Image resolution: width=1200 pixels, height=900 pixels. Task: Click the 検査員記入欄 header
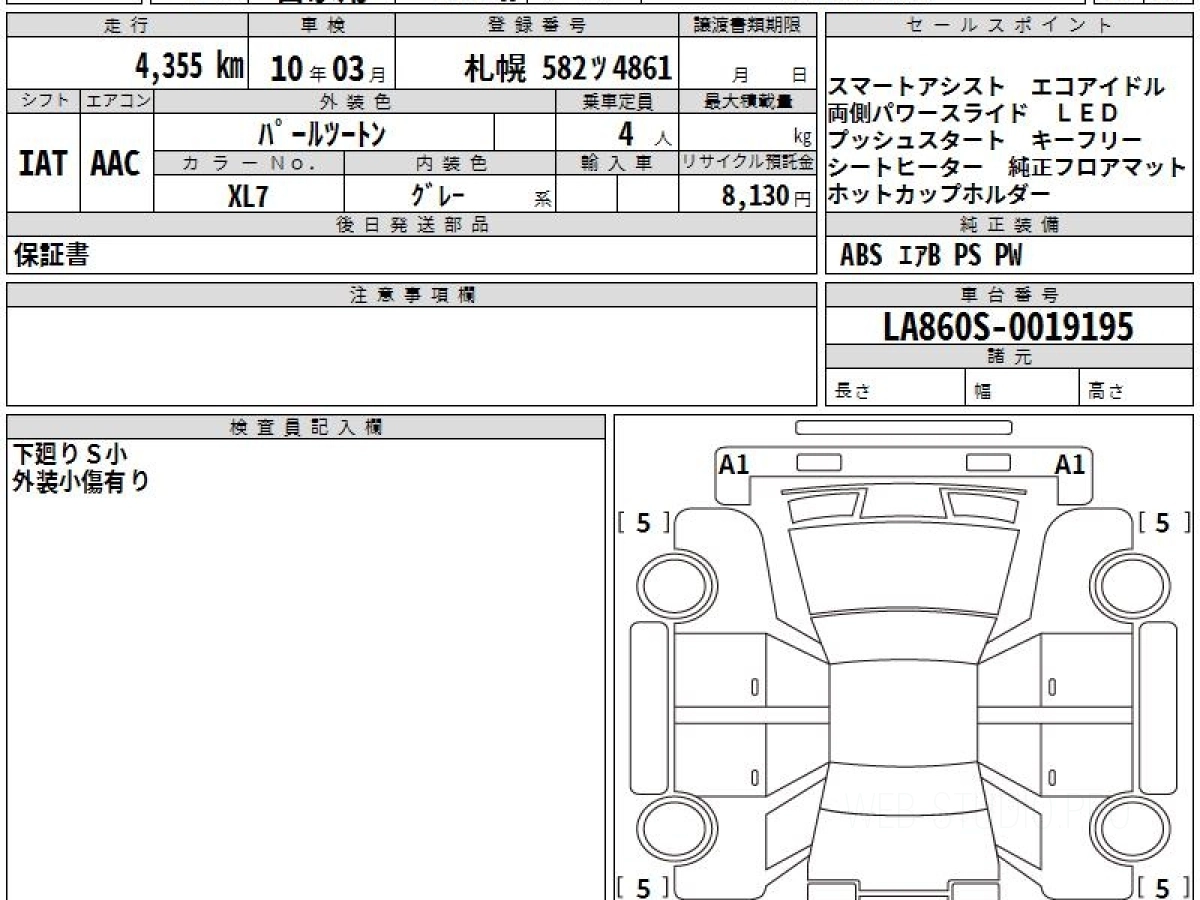(x=306, y=427)
